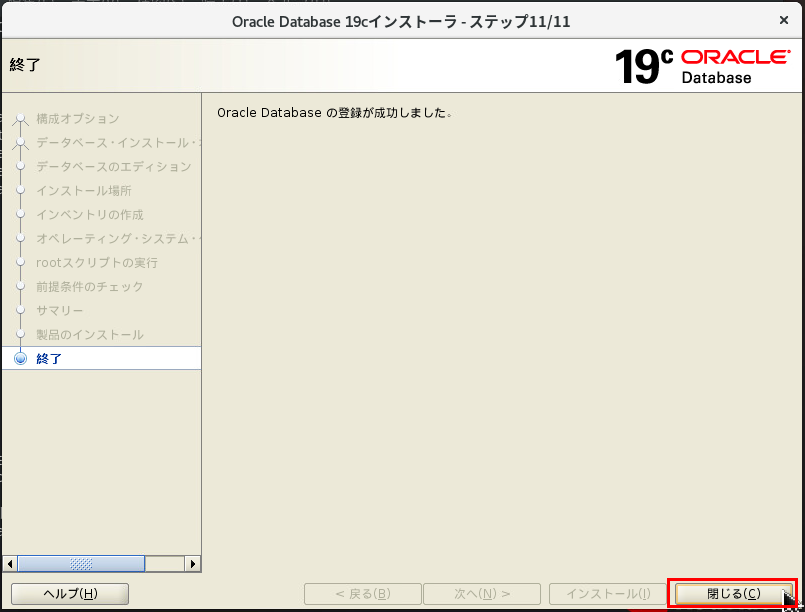
Task: Click the step marker icon beside 構成オプション
Action: click(x=21, y=119)
